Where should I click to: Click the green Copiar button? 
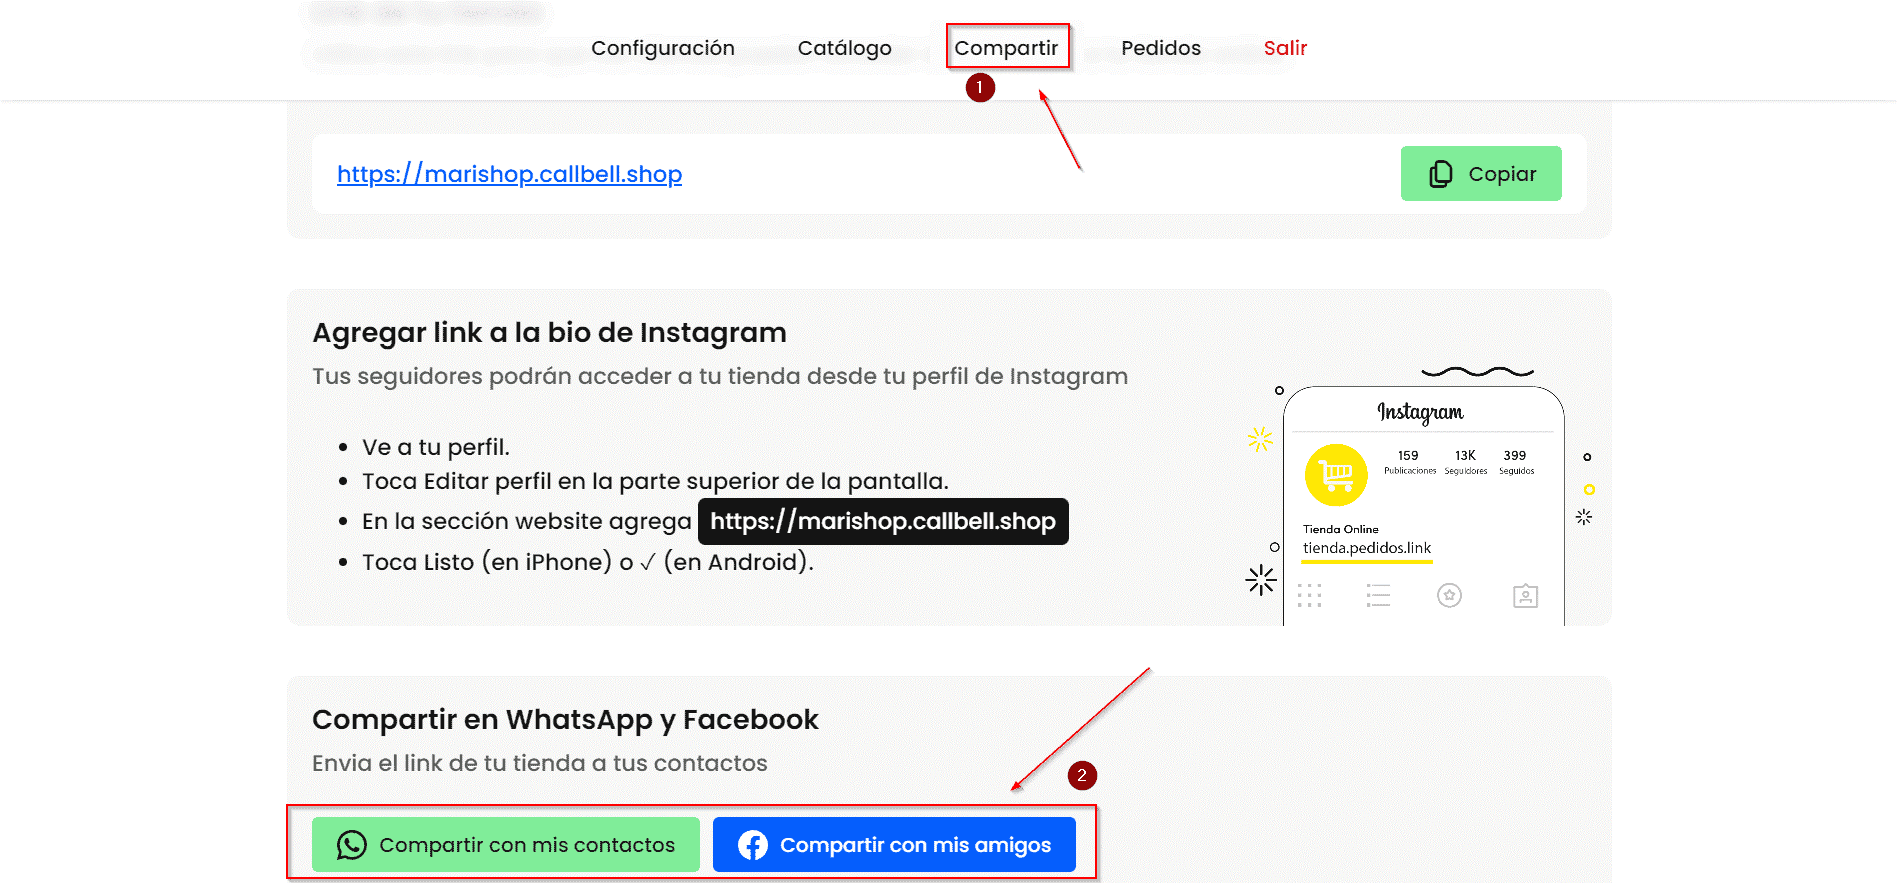coord(1481,174)
